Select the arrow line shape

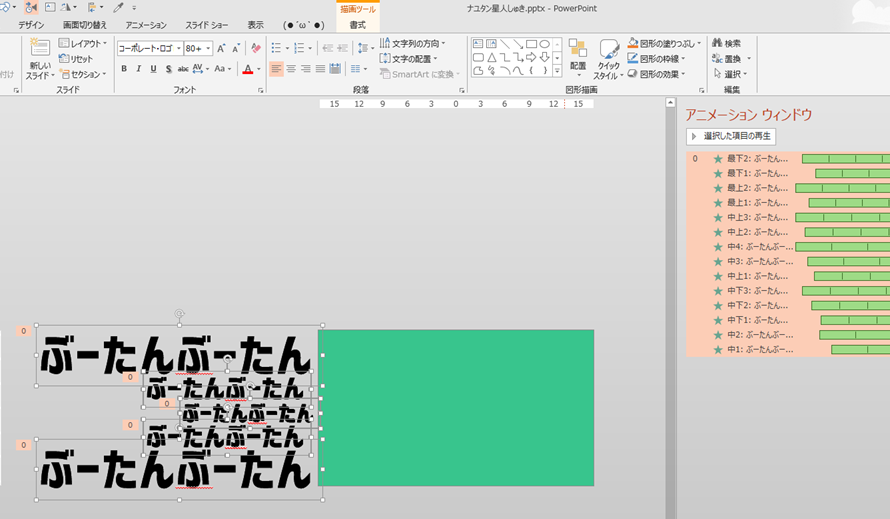click(x=518, y=44)
